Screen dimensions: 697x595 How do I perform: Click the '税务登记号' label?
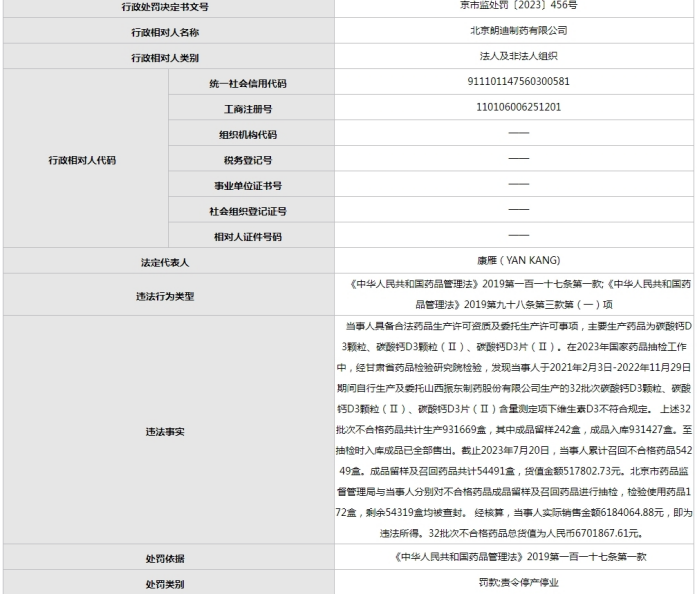(x=248, y=160)
